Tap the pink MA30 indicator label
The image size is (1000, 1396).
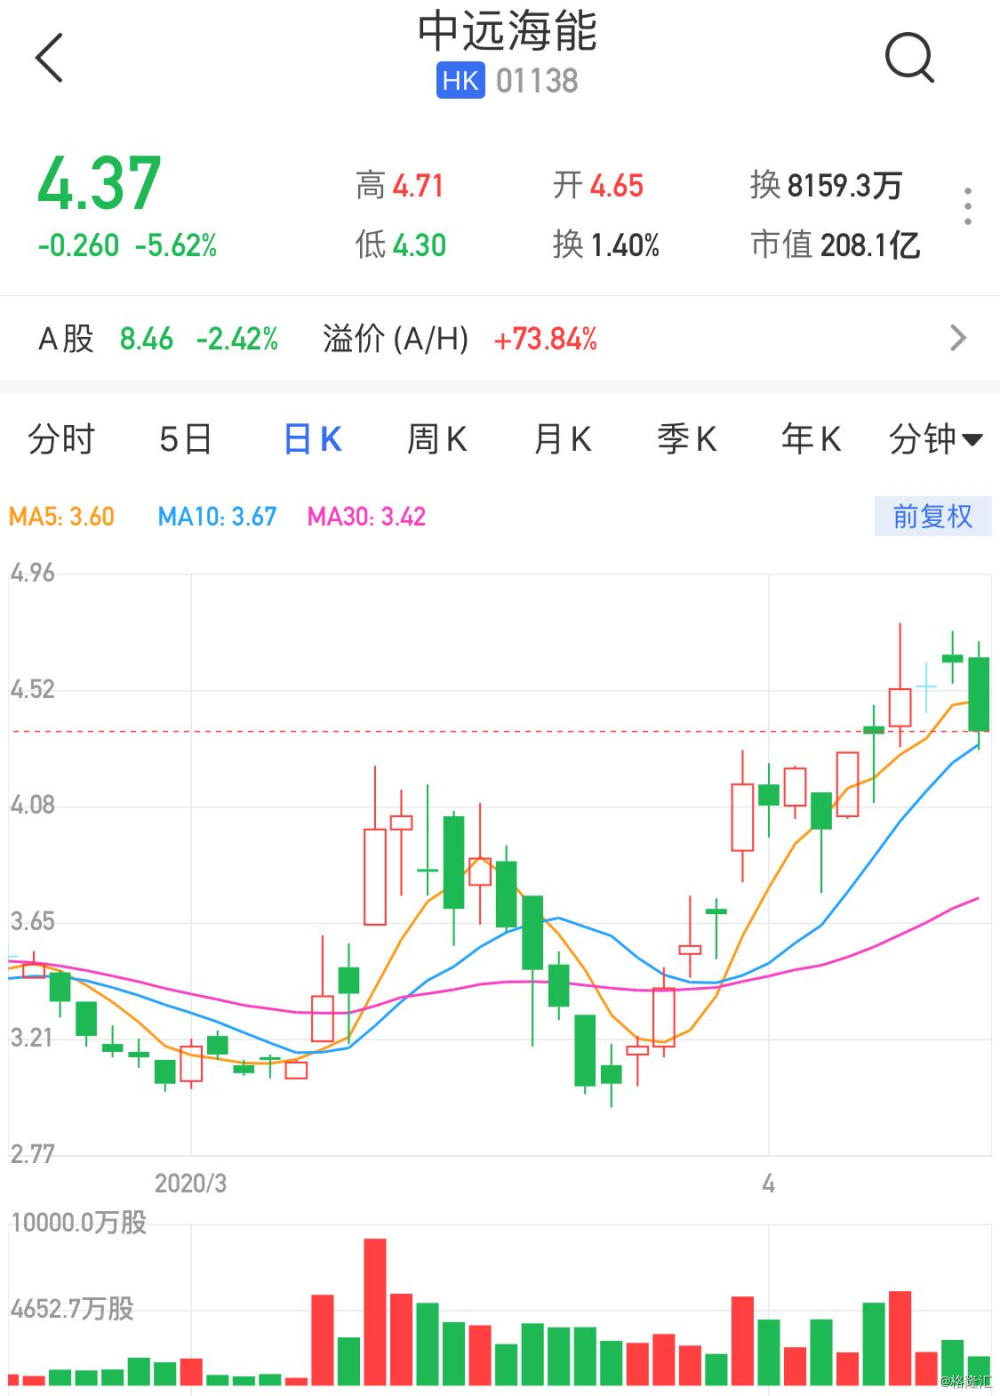[x=366, y=517]
